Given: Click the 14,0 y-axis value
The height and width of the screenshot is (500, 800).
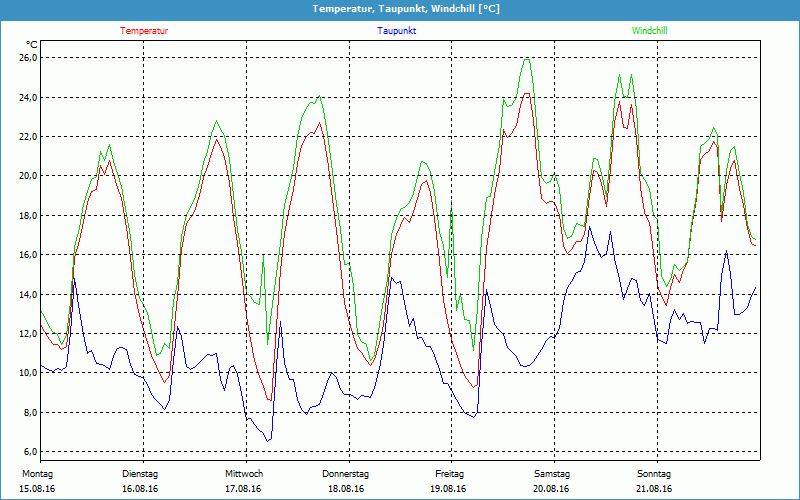Looking at the screenshot, I should point(29,294).
